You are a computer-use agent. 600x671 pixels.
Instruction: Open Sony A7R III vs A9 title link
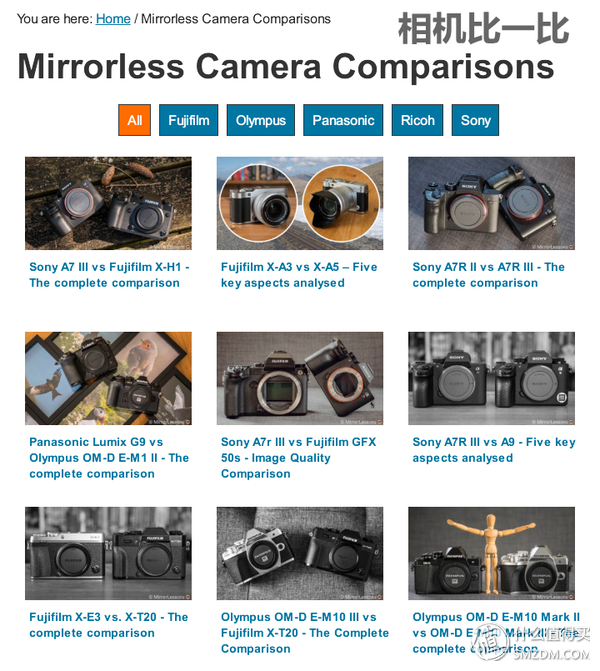click(494, 450)
